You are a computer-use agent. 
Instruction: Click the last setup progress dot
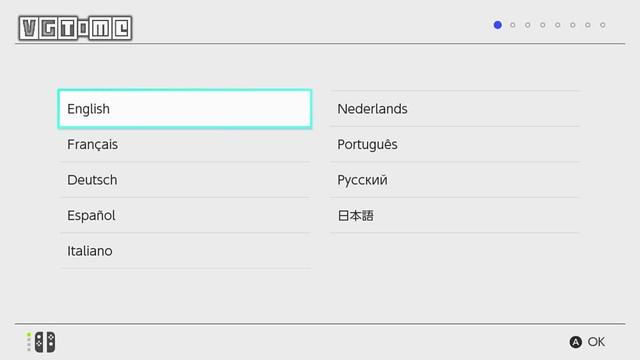pyautogui.click(x=602, y=25)
